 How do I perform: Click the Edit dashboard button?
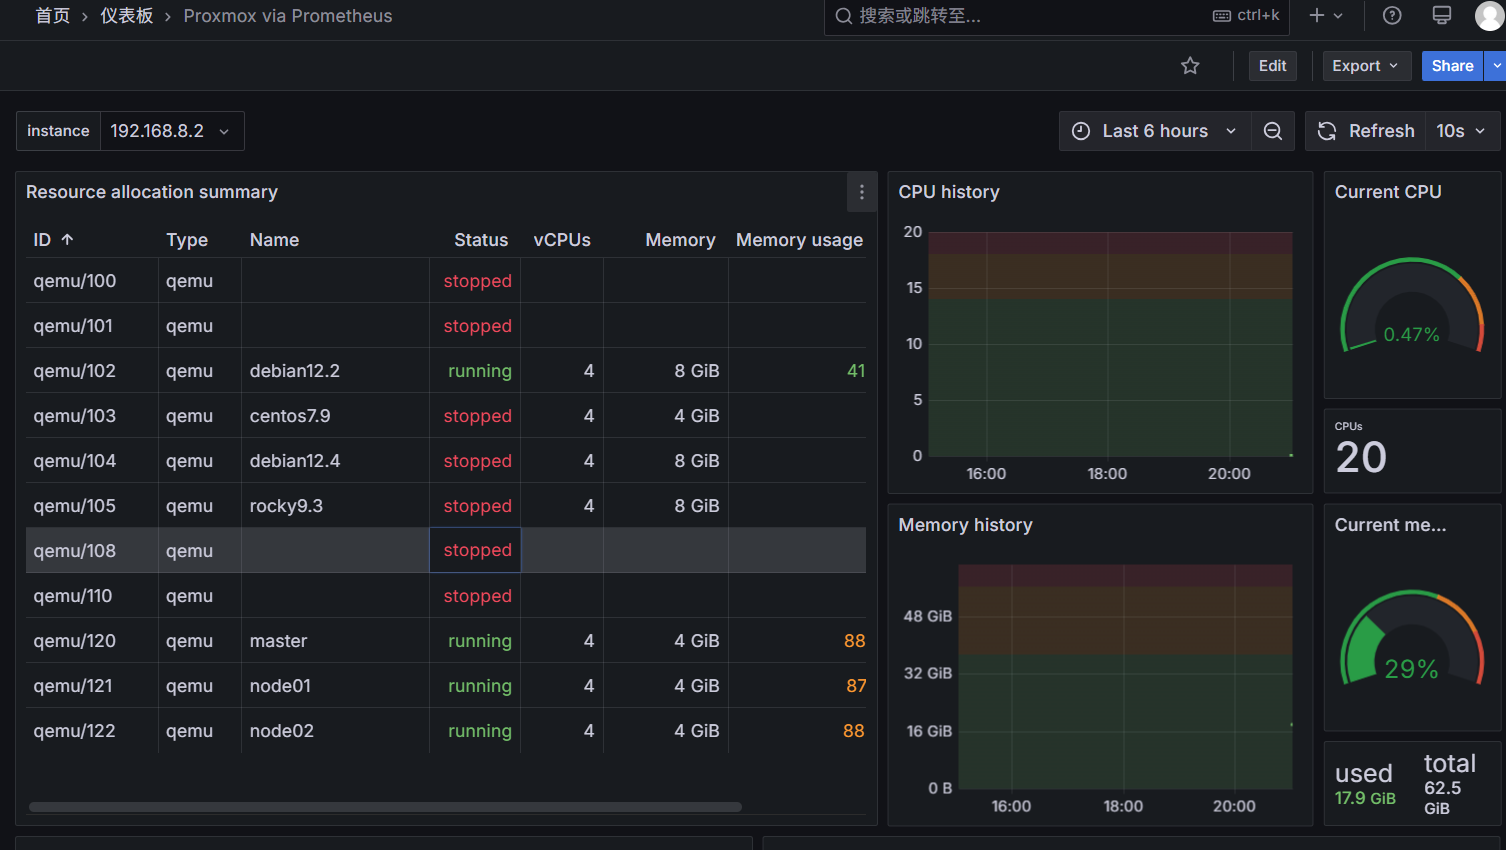[1272, 66]
